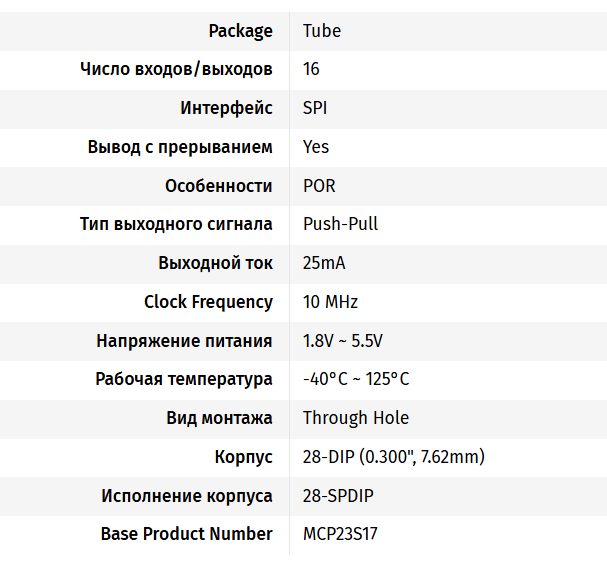The width and height of the screenshot is (607, 562).
Task: Click the value 16 for inputs/outputs
Action: click(x=311, y=69)
